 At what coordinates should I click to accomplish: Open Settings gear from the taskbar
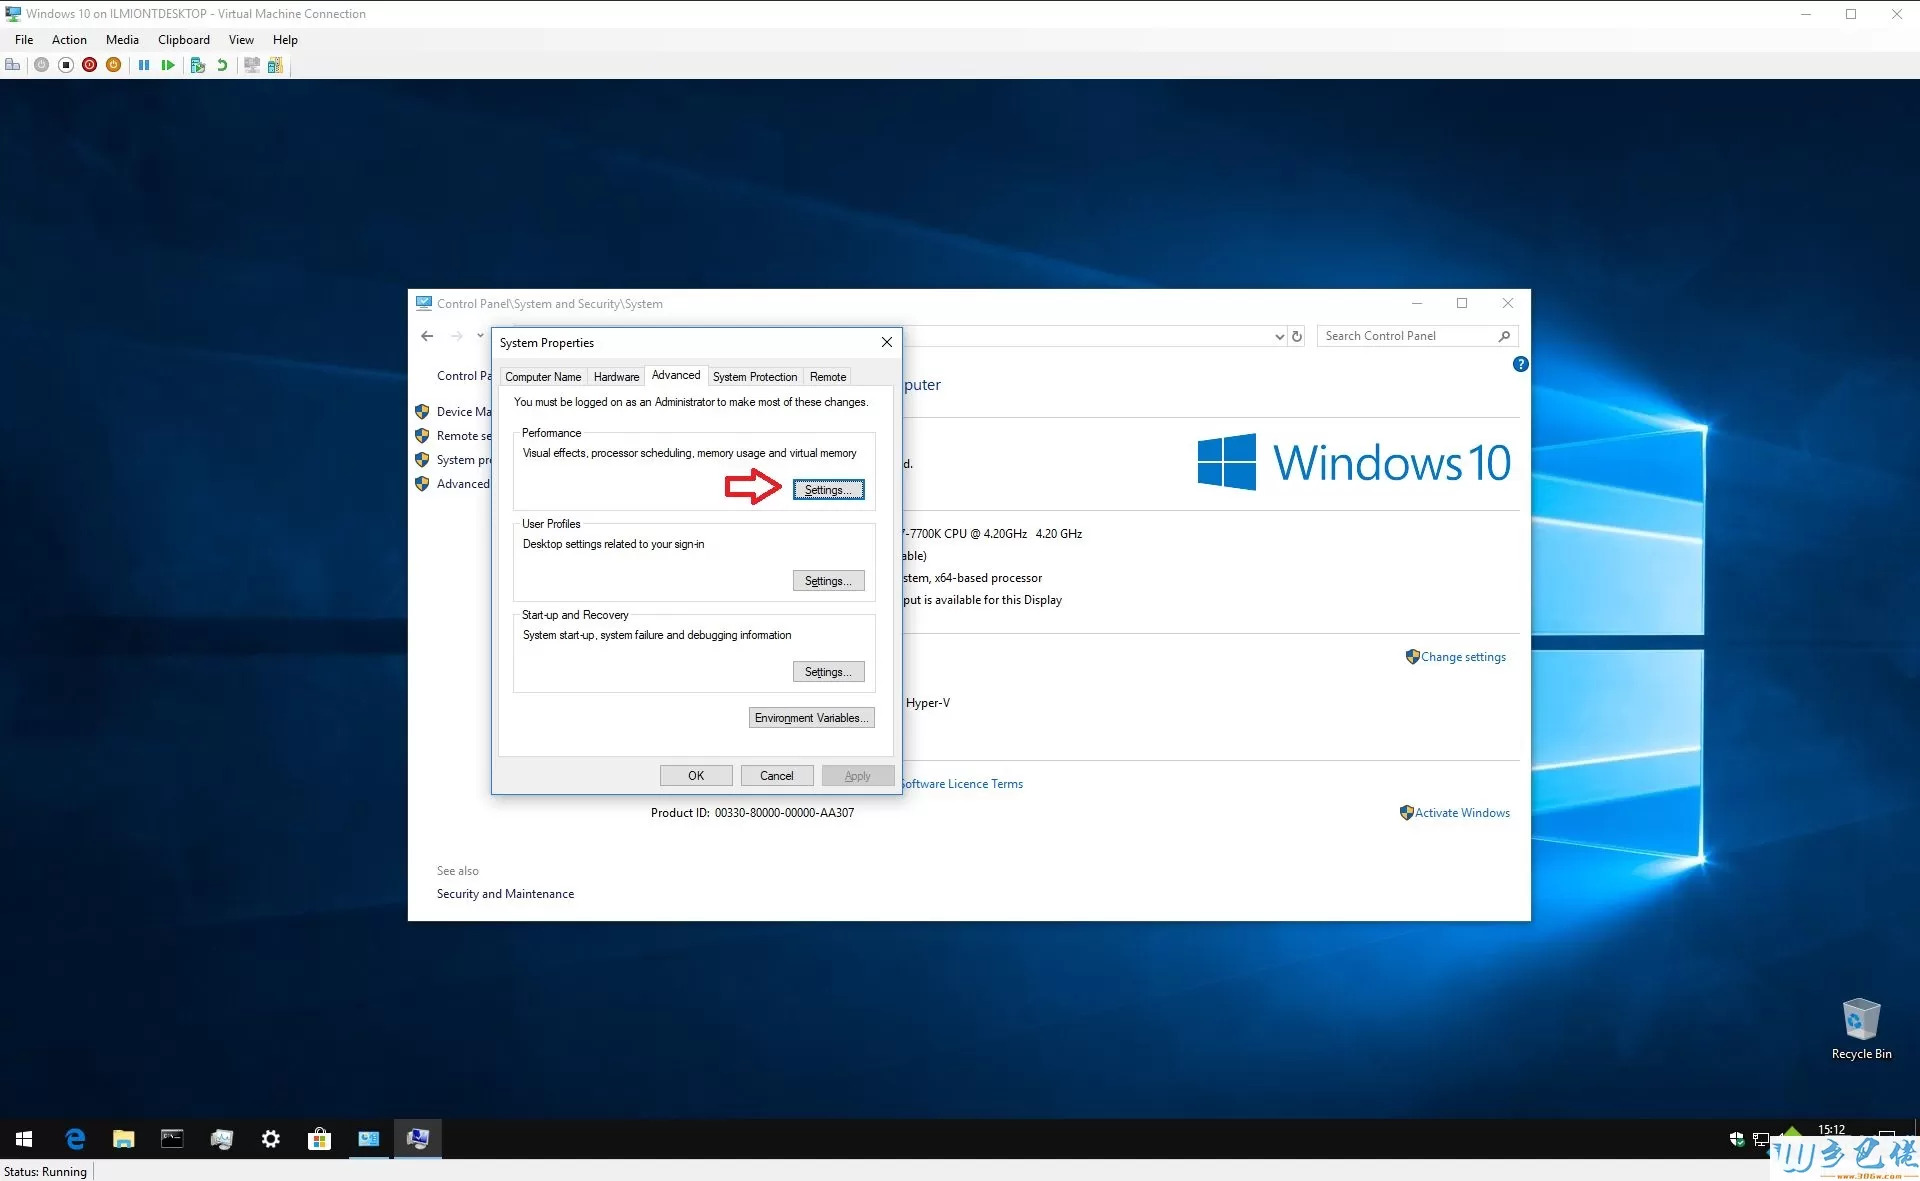point(271,1138)
